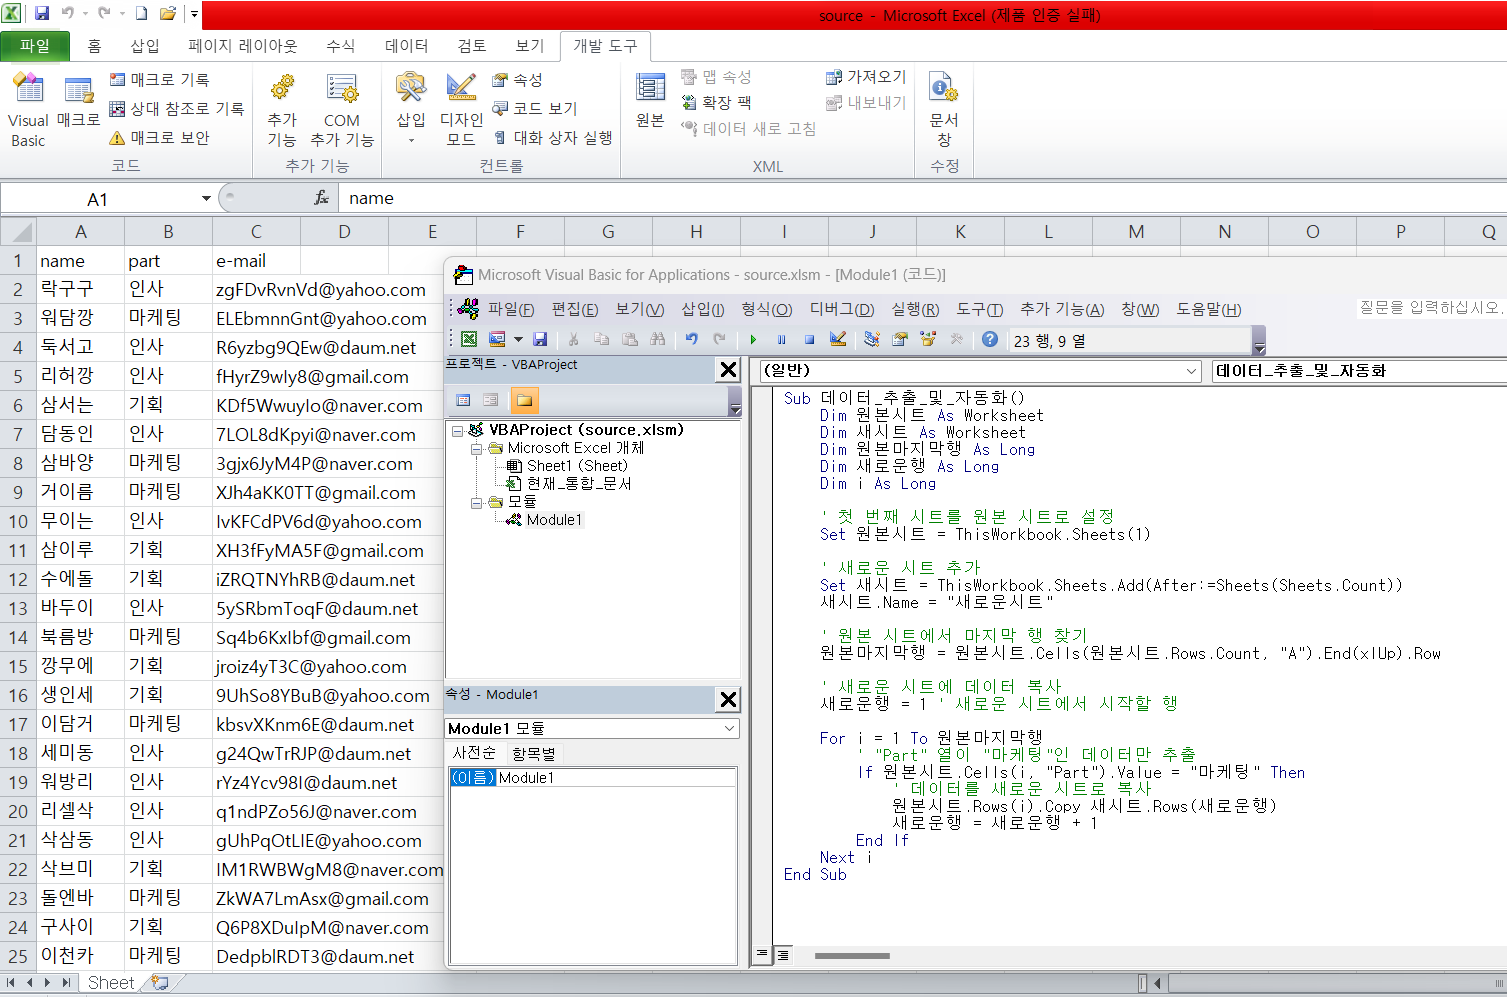1507x997 pixels.
Task: Switch to the 홈 ribbon tab
Action: tap(94, 45)
